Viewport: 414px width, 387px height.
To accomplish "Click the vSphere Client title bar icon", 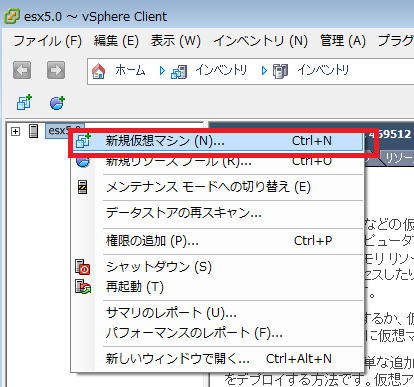I will click(x=12, y=16).
